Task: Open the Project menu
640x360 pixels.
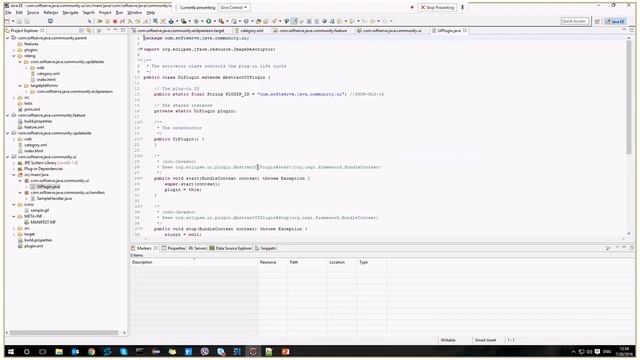Action: [x=105, y=13]
